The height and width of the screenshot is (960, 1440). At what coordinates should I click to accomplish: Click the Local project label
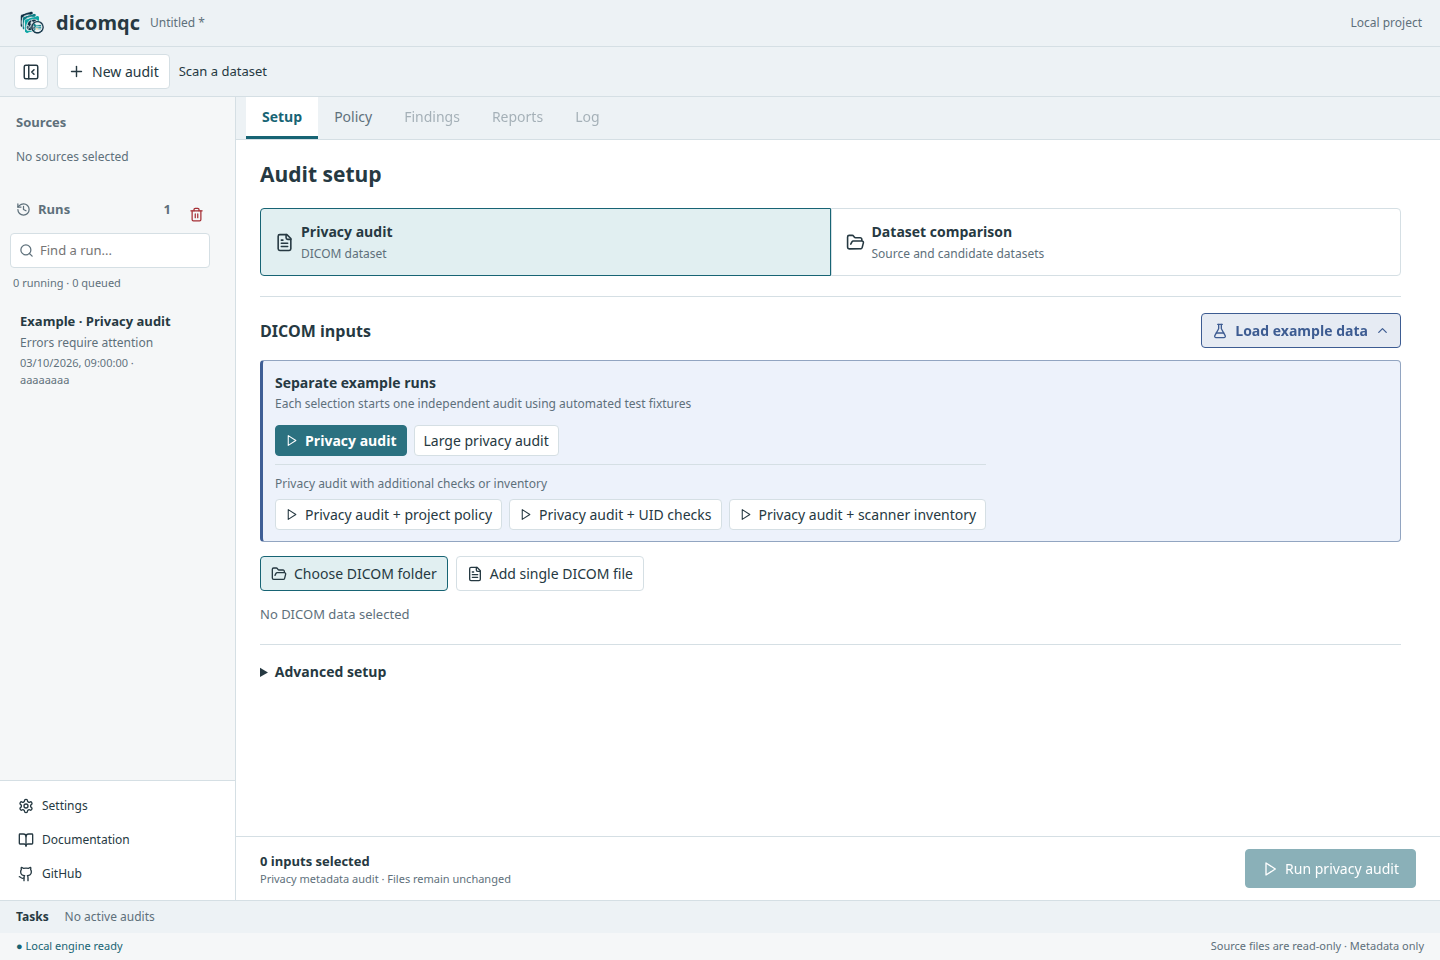point(1386,23)
